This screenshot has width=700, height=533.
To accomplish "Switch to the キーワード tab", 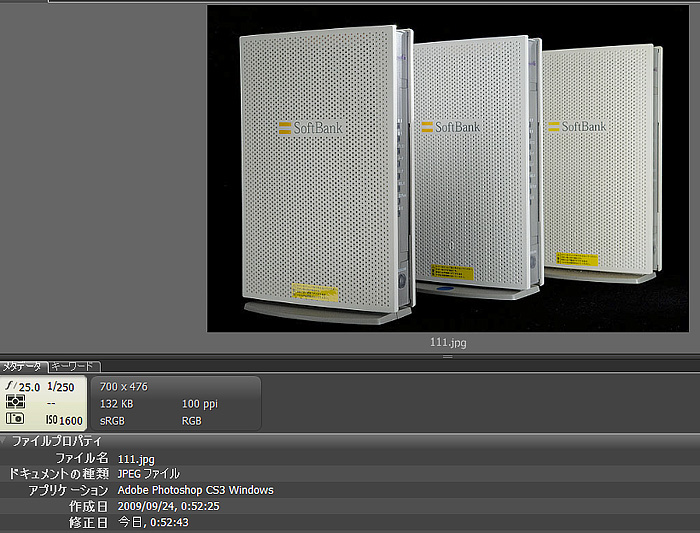I will pos(74,366).
